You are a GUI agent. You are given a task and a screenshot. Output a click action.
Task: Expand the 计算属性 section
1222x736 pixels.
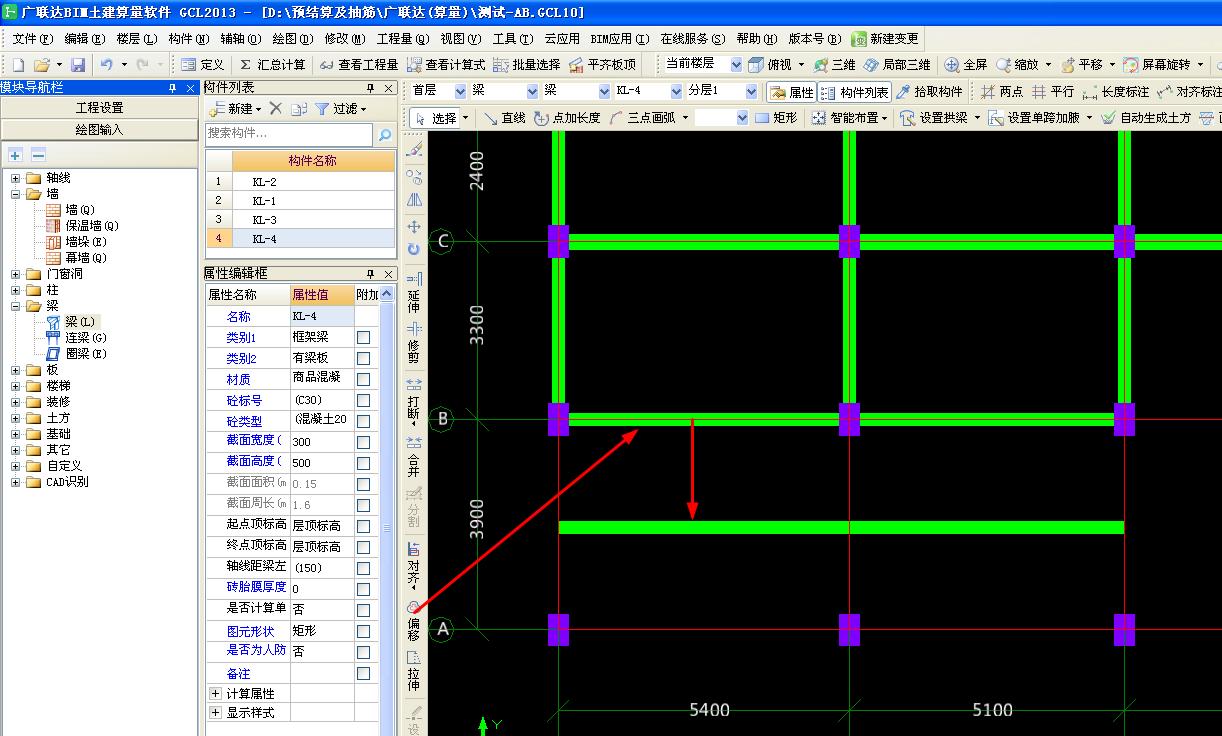(x=215, y=693)
